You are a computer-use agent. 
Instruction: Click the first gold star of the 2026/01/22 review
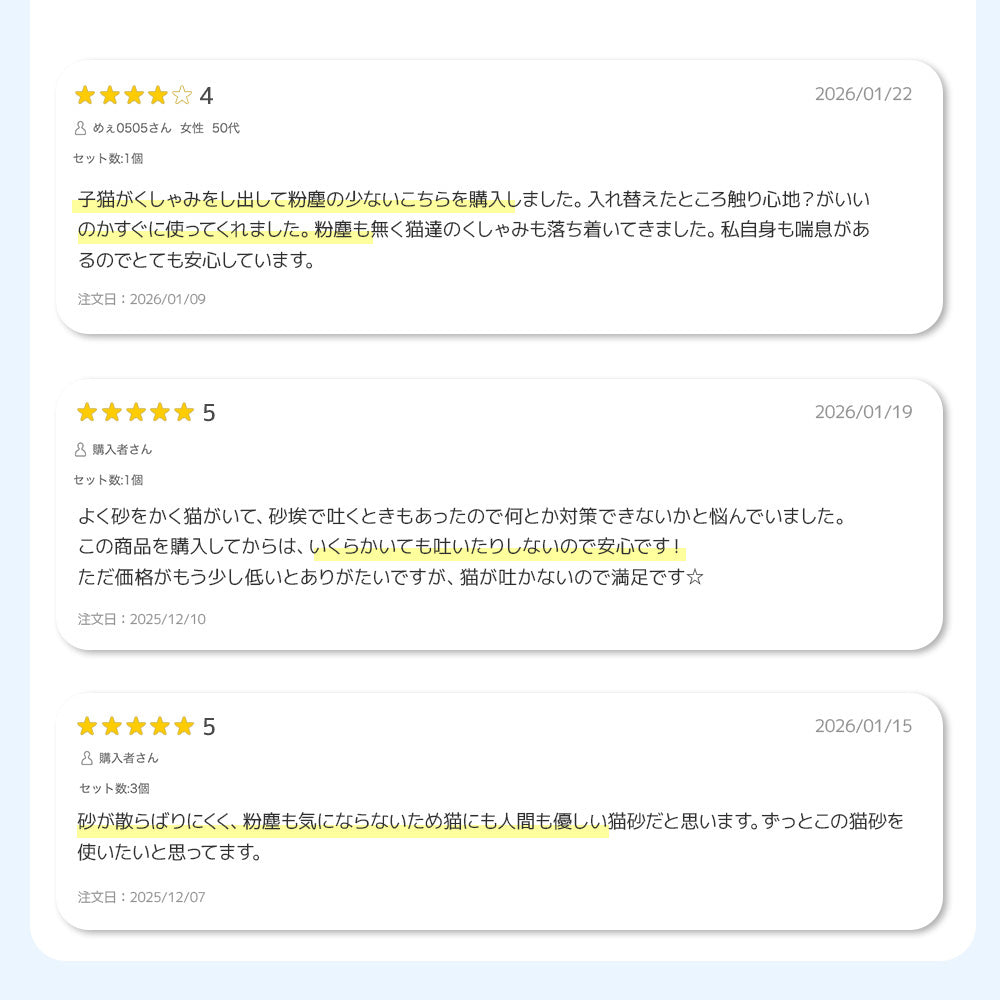[85, 96]
